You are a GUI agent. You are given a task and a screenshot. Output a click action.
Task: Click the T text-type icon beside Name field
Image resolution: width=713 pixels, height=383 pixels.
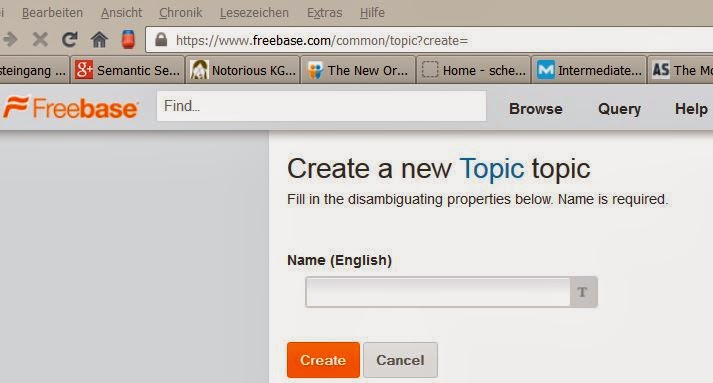pyautogui.click(x=583, y=292)
